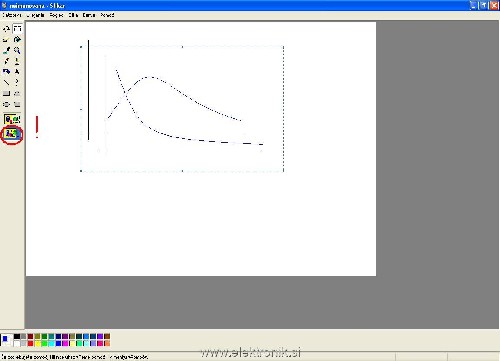Image resolution: width=500 pixels, height=361 pixels.
Task: Select the Magnifier tool
Action: pos(17,50)
